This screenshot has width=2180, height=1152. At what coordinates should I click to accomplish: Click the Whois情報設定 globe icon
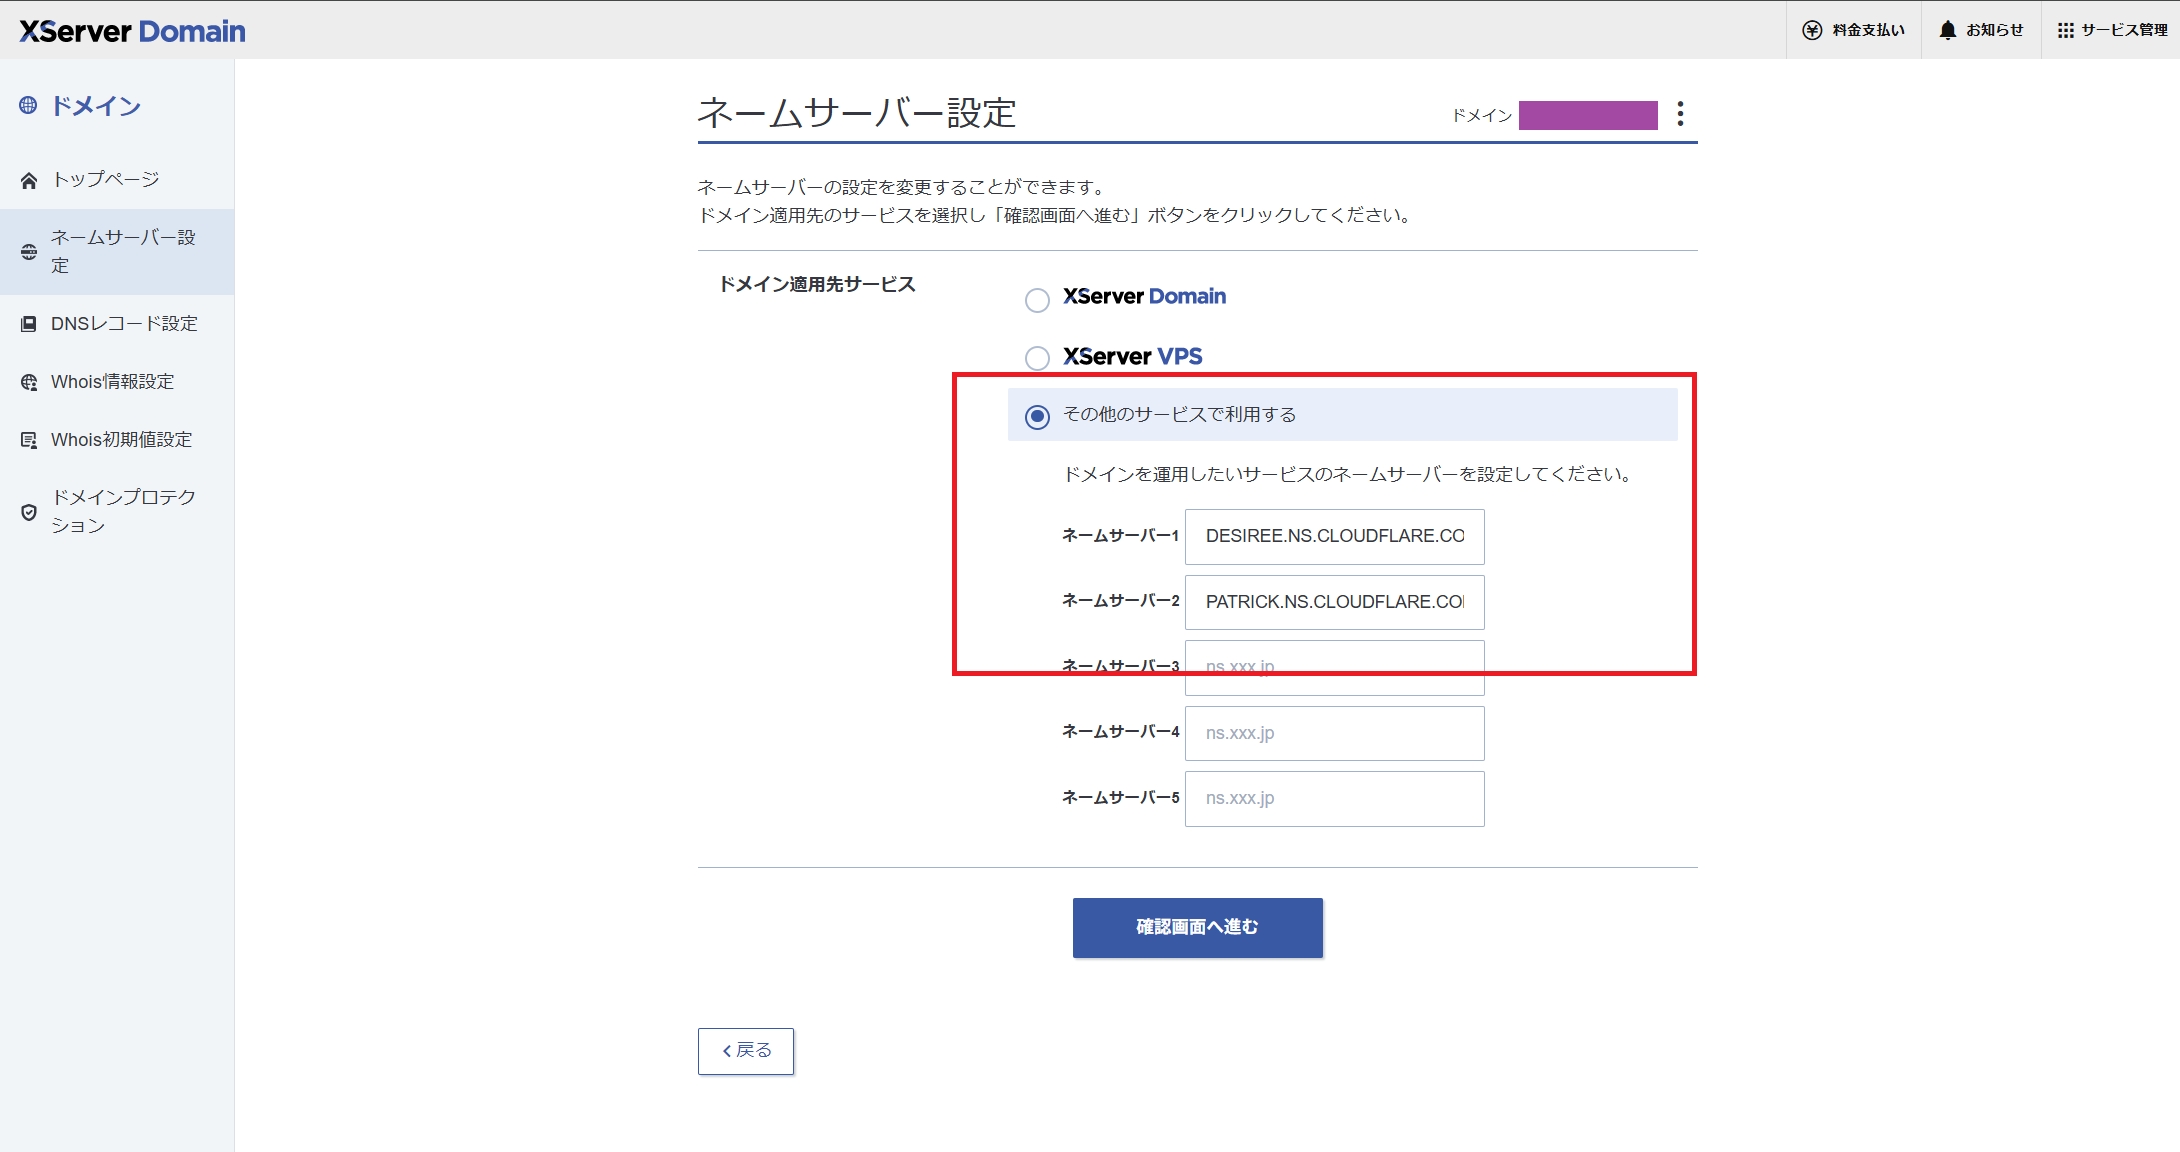(29, 382)
